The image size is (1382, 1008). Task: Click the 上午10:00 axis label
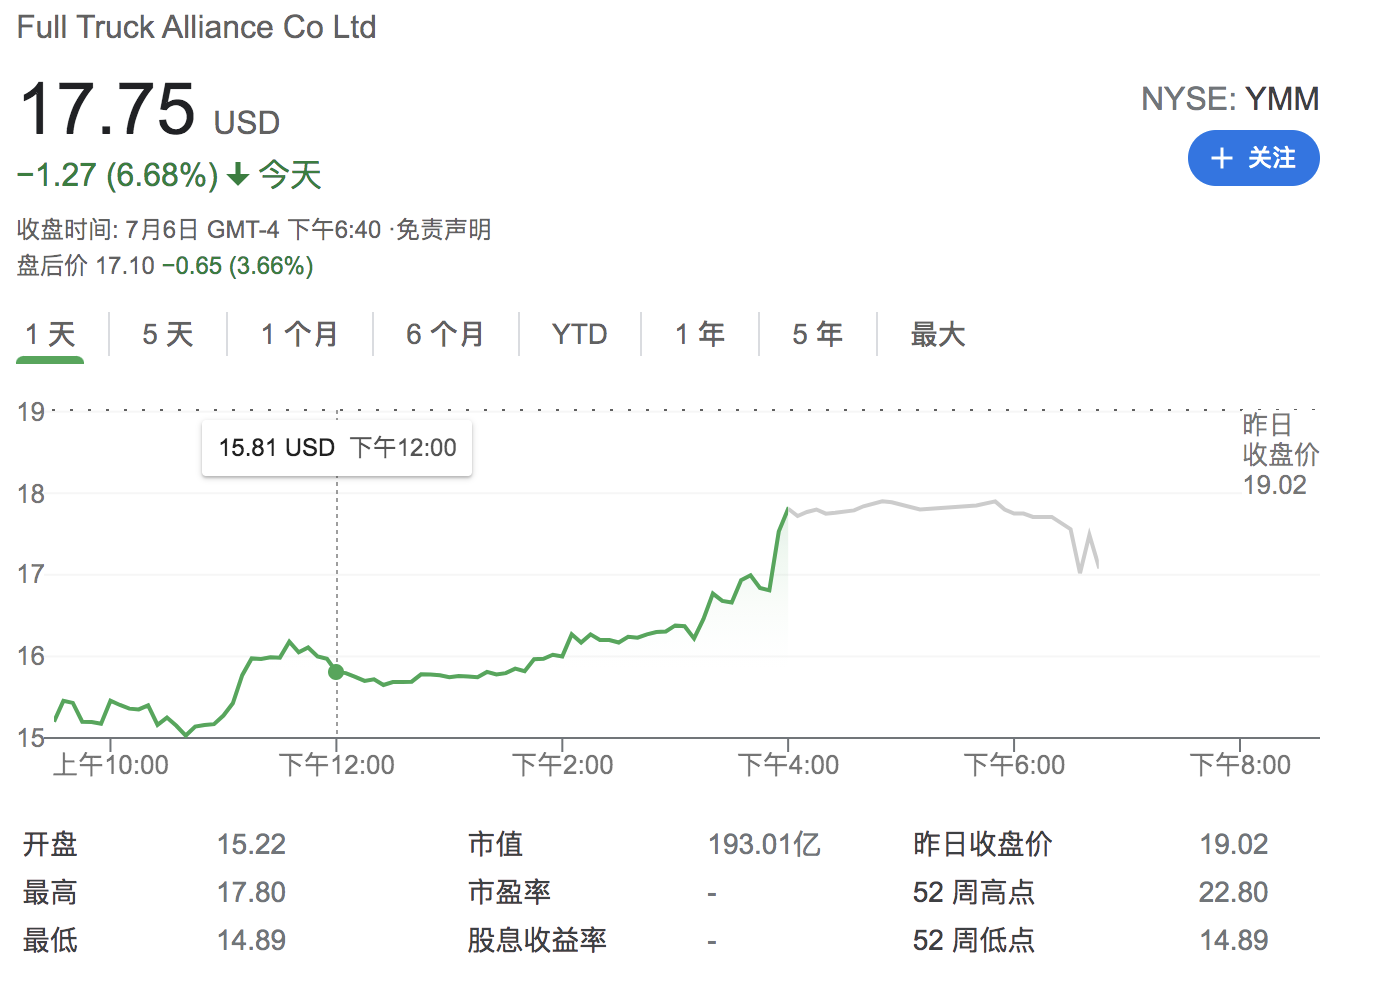click(x=110, y=765)
